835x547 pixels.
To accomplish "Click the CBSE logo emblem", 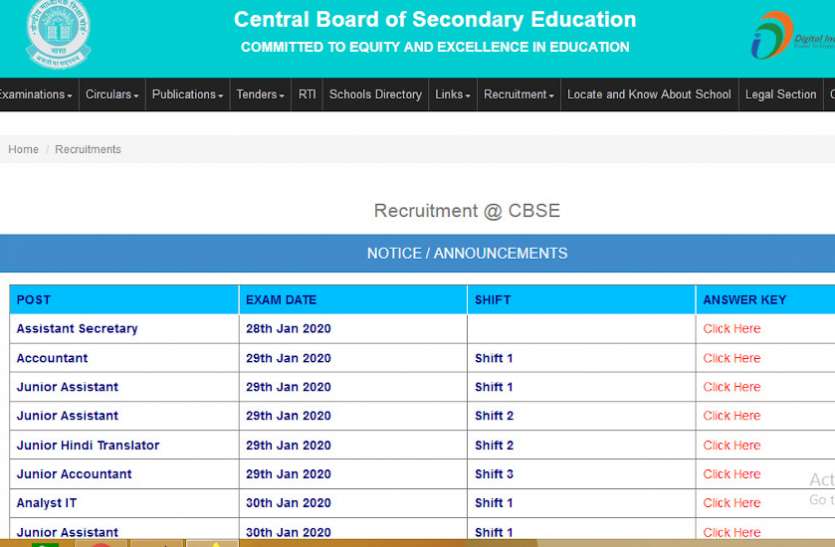I will [x=59, y=34].
